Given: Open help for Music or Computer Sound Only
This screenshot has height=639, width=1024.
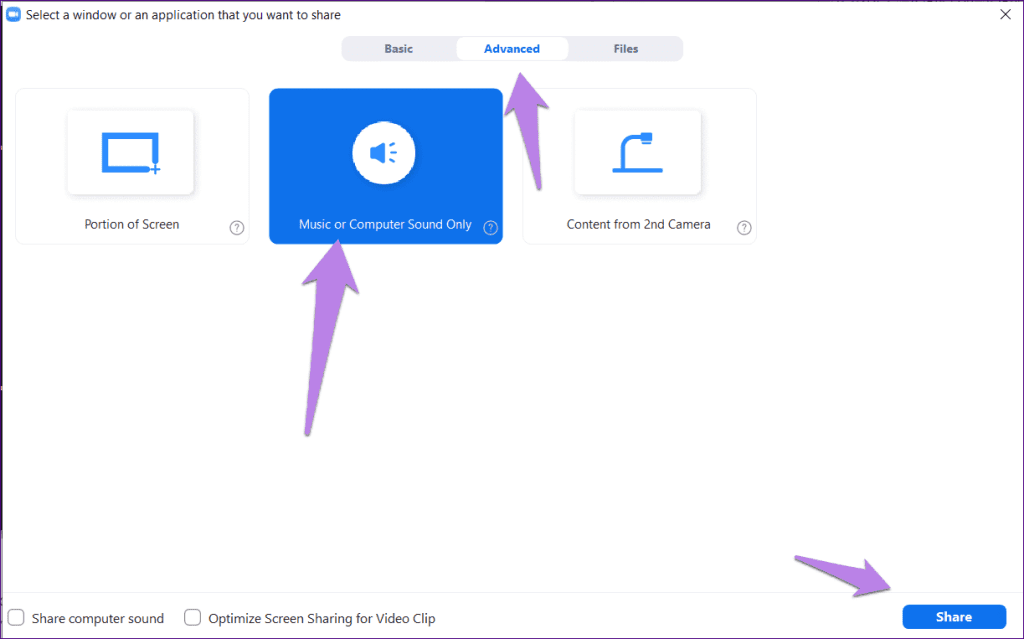Looking at the screenshot, I should pyautogui.click(x=490, y=227).
